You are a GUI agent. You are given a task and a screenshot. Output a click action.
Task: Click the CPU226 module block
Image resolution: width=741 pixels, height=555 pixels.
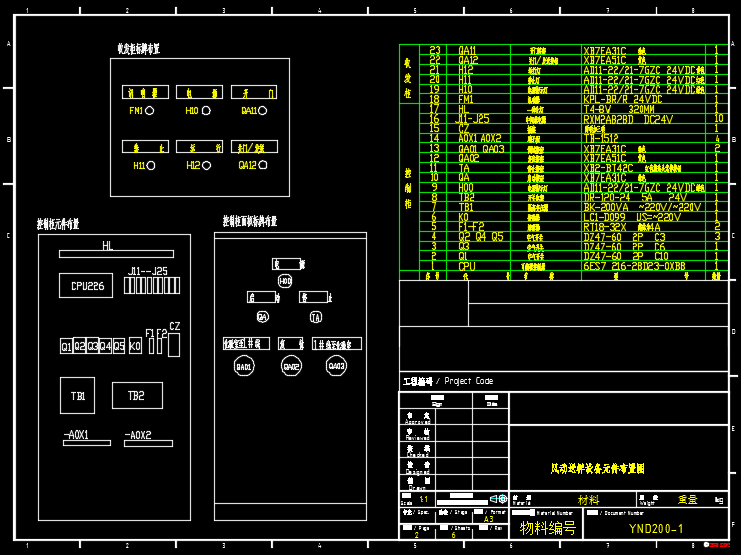click(87, 286)
